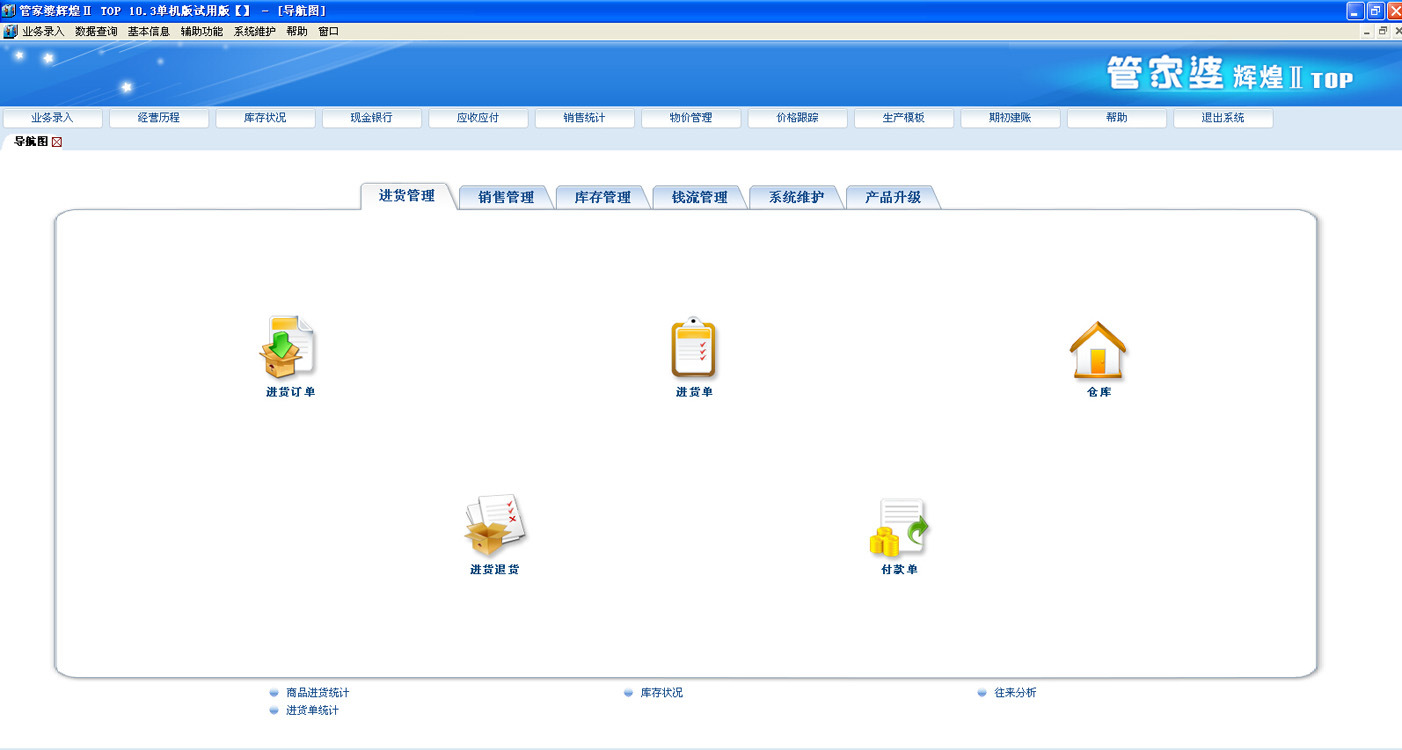This screenshot has height=750, width=1402.
Task: Open 物价管理 from the toolbar
Action: tap(690, 117)
